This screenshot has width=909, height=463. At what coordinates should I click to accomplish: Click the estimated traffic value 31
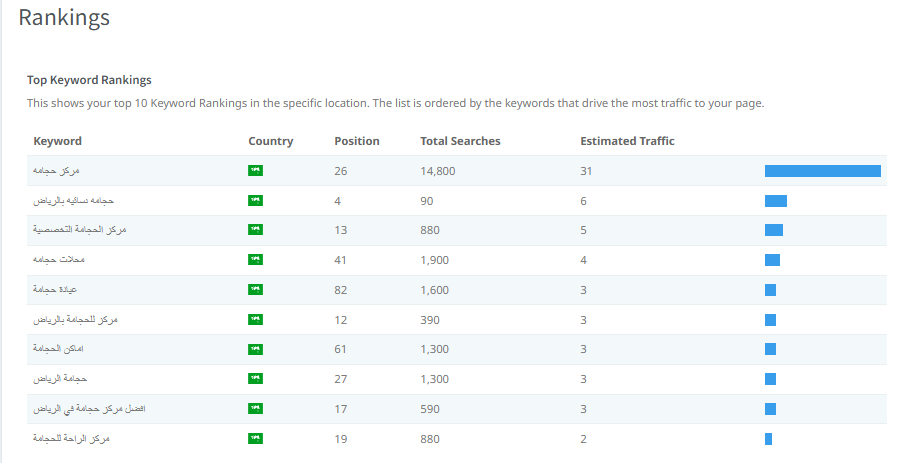point(586,171)
